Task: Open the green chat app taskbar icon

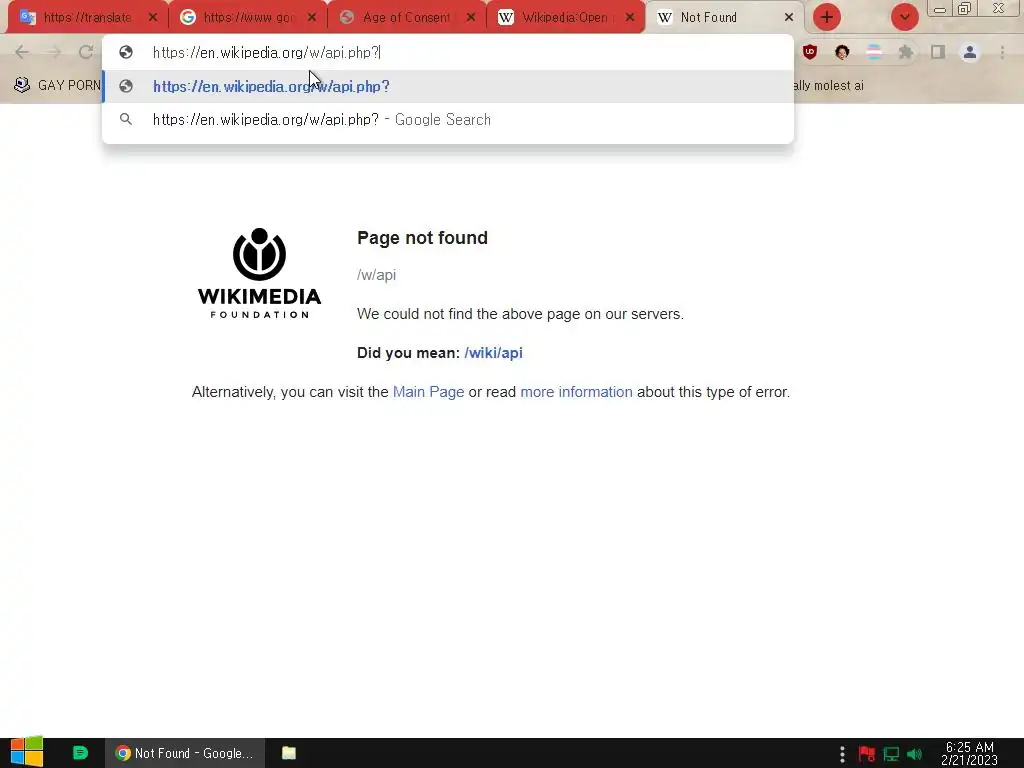Action: click(x=80, y=753)
